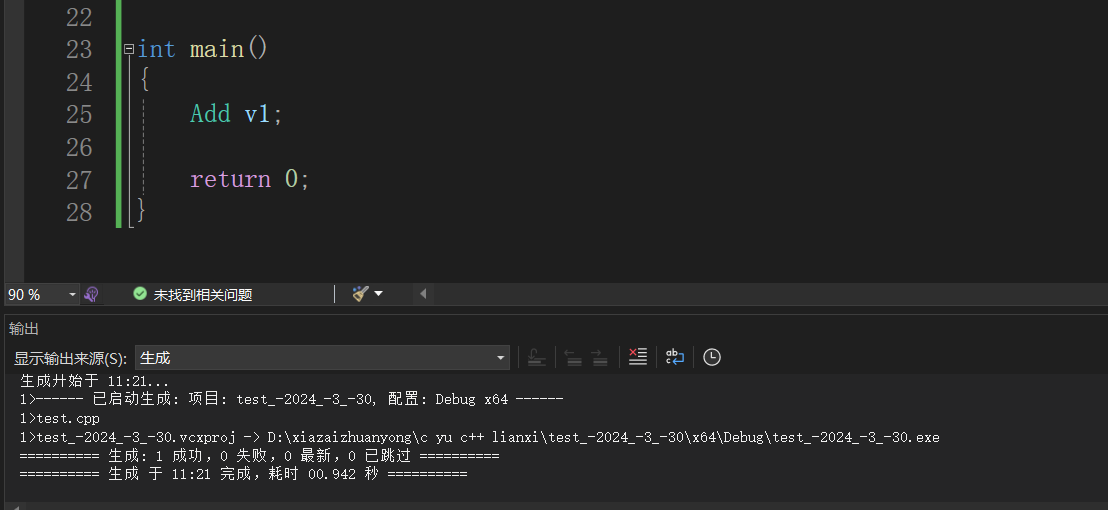Click the purple IntelliCode suggestions icon

pyautogui.click(x=91, y=295)
